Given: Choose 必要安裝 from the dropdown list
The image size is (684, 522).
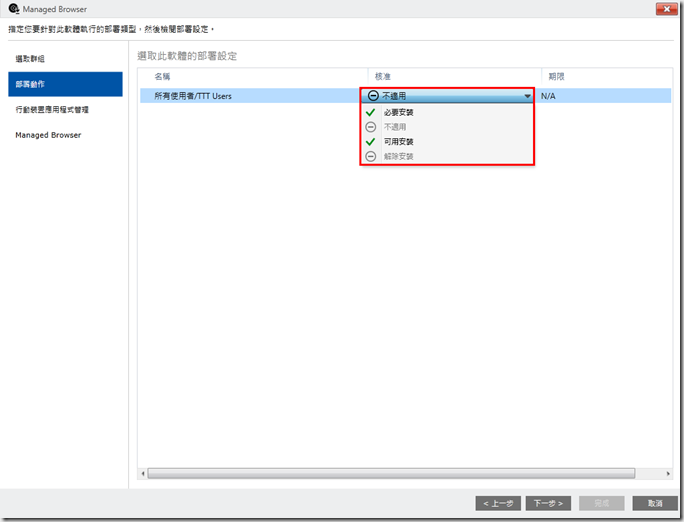Looking at the screenshot, I should coord(399,113).
